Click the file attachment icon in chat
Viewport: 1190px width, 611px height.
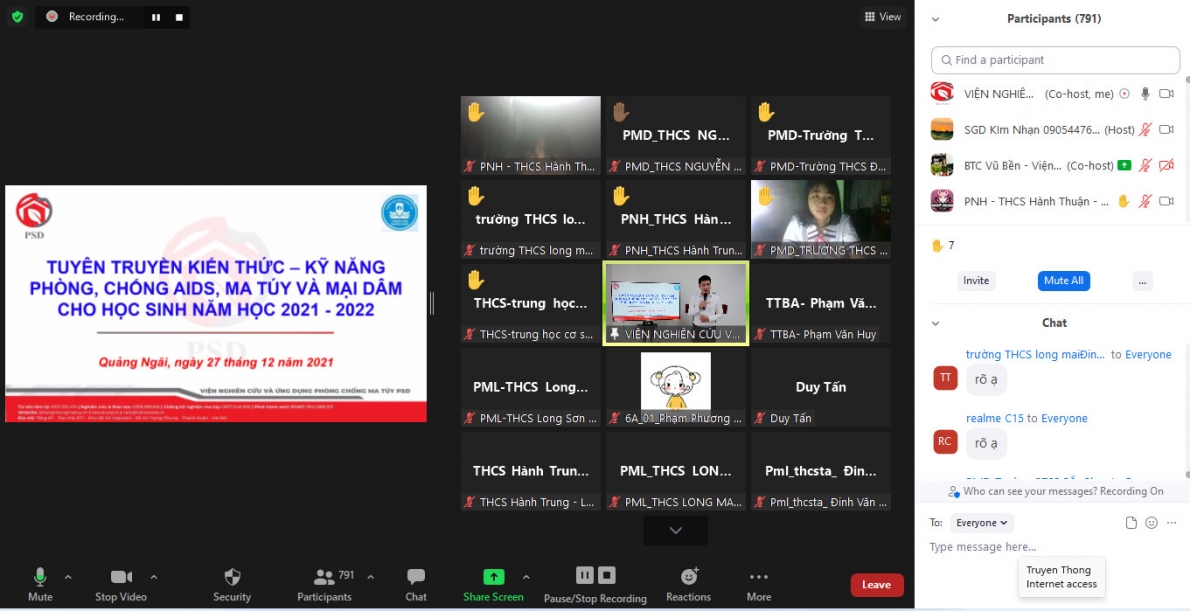point(1130,522)
